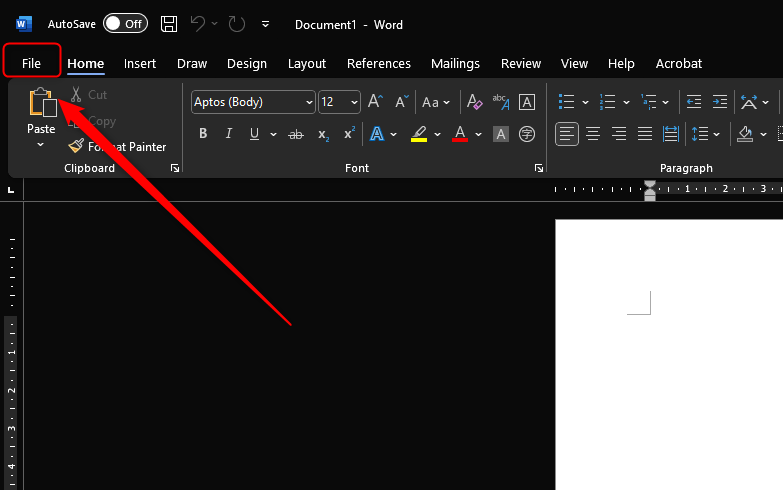Switch to the Insert tab

click(x=140, y=63)
